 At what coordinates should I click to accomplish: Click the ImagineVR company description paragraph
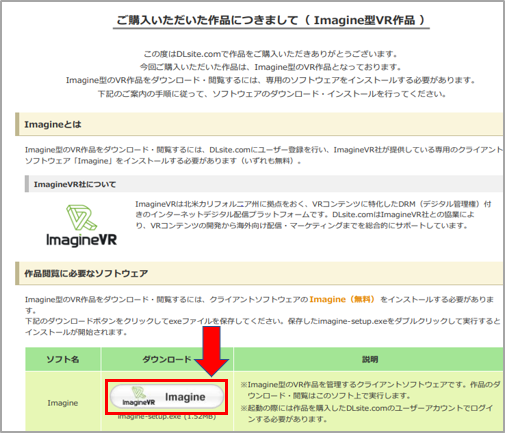(313, 215)
